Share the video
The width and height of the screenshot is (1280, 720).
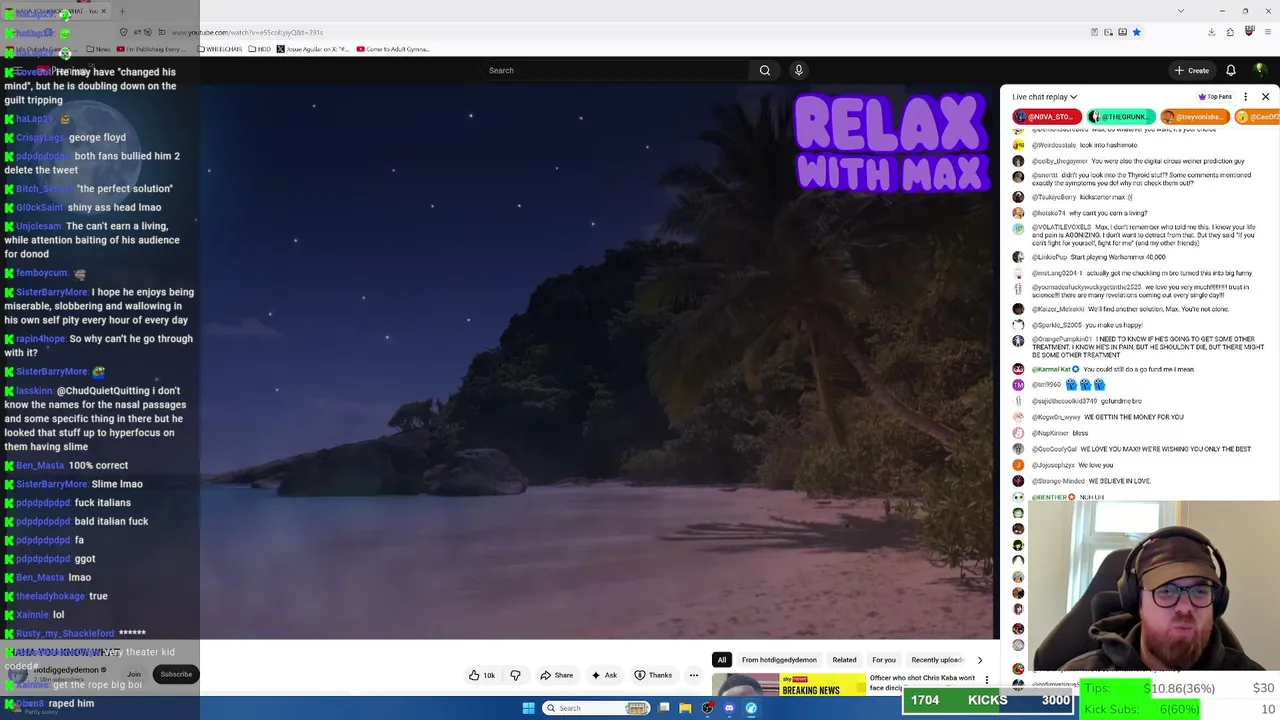click(556, 675)
